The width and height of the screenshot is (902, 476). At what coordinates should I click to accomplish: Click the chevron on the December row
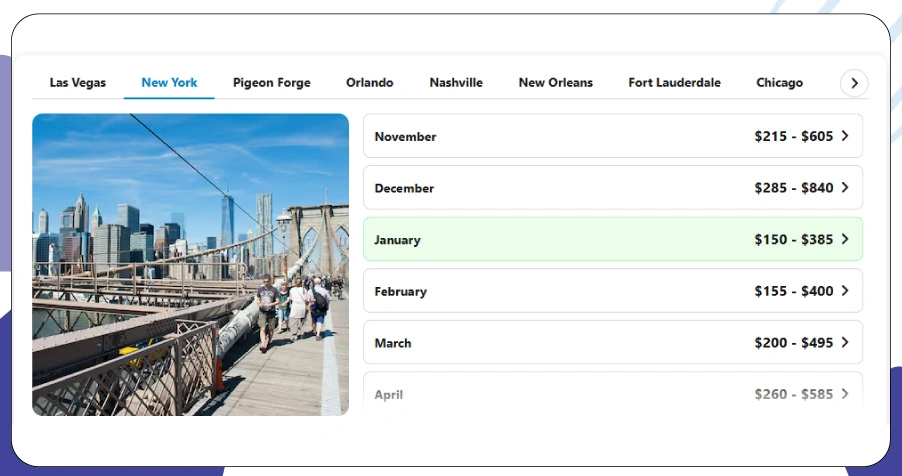pyautogui.click(x=845, y=188)
